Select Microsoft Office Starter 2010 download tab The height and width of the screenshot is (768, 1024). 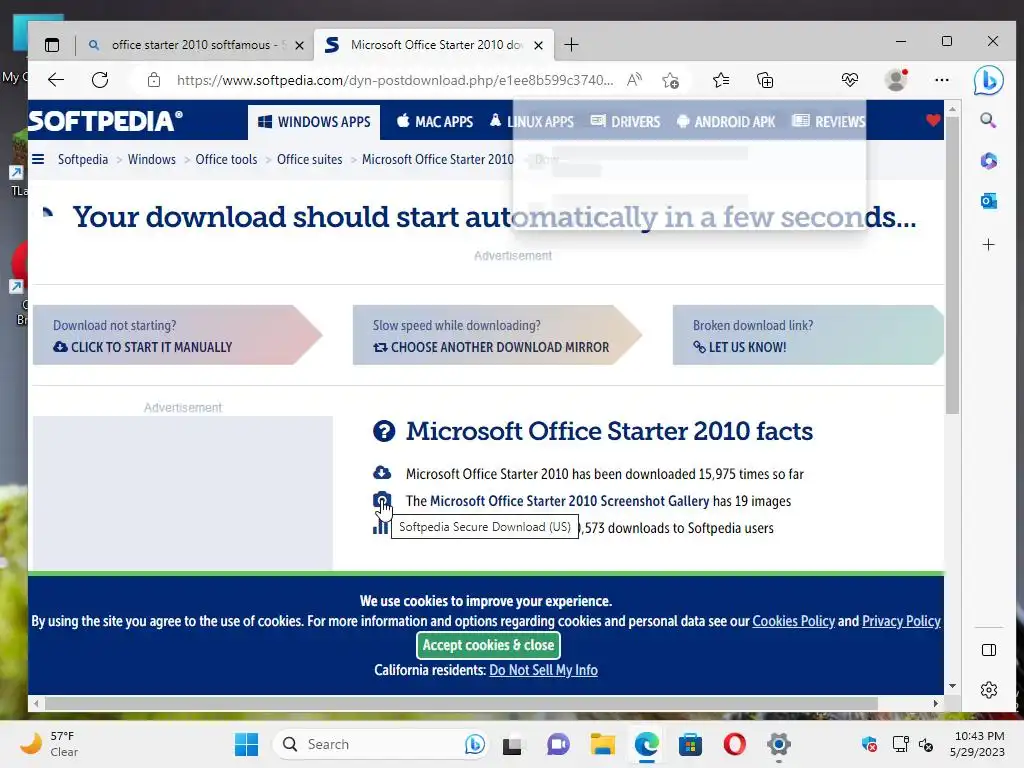click(436, 45)
